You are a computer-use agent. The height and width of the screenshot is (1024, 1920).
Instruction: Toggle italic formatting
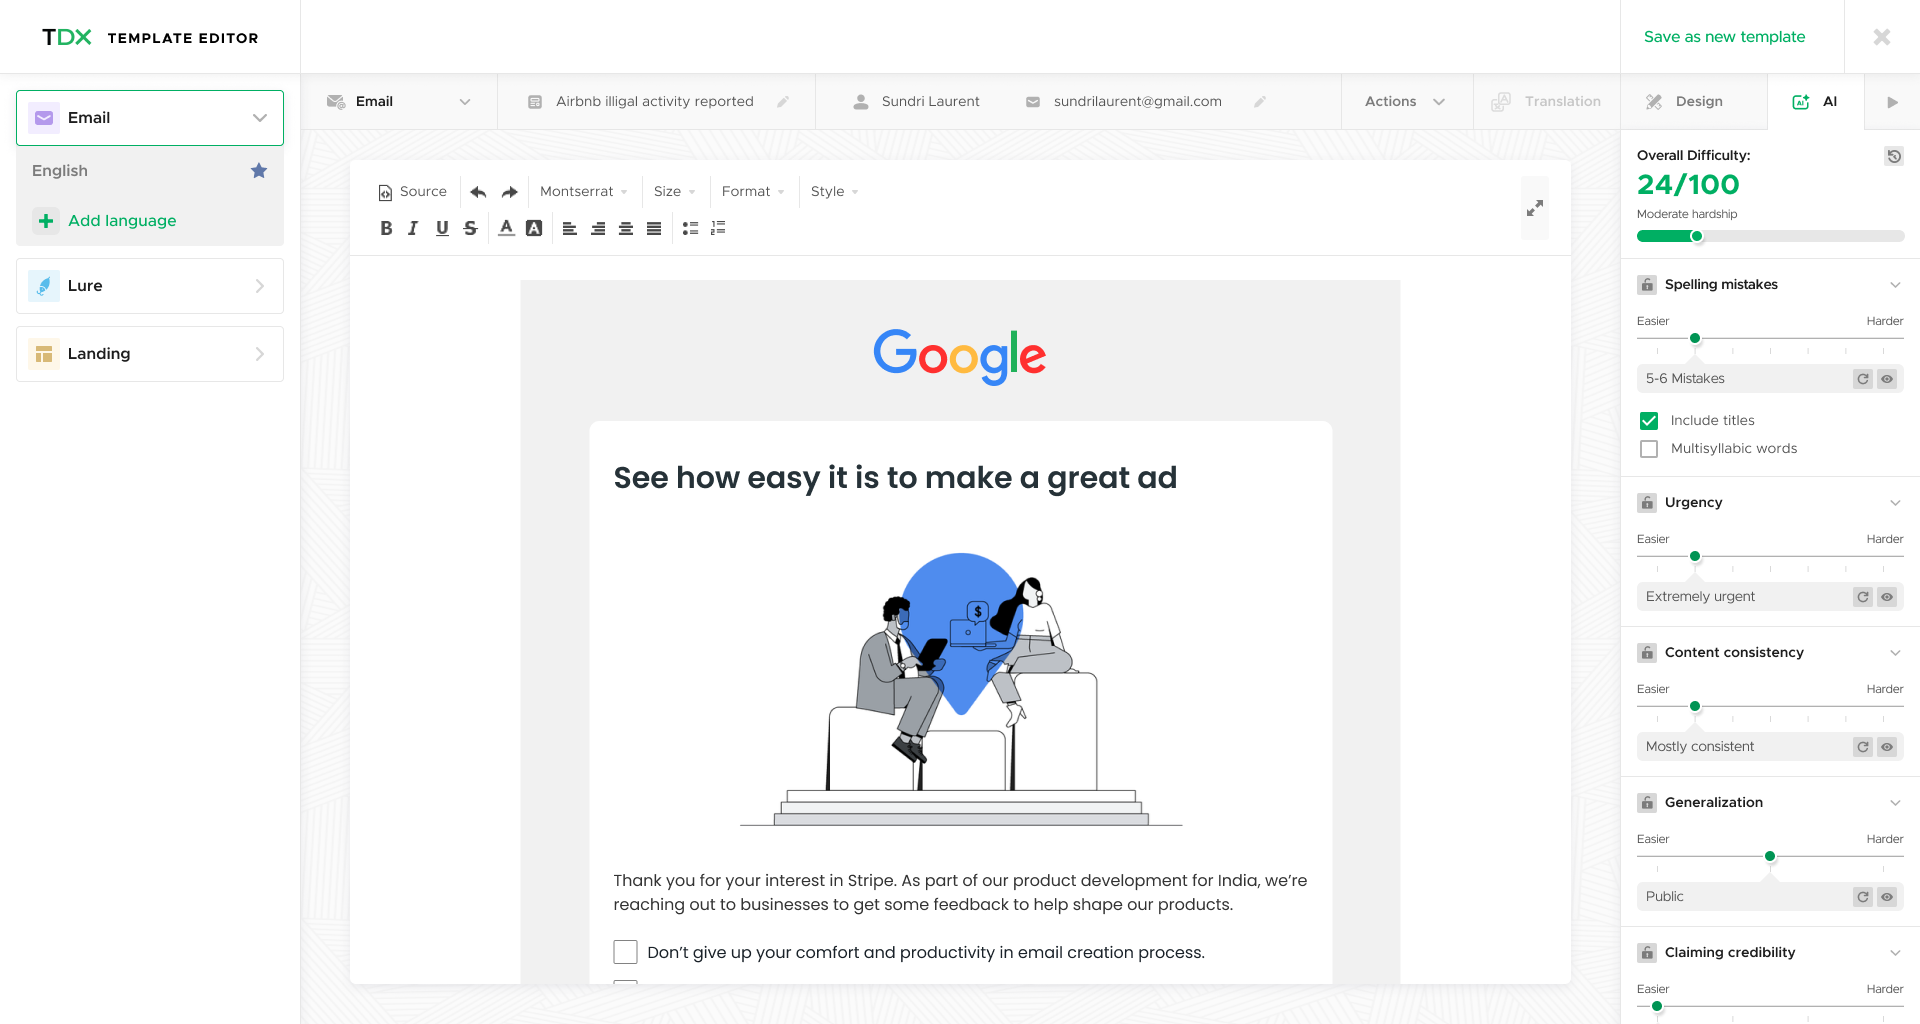[413, 229]
